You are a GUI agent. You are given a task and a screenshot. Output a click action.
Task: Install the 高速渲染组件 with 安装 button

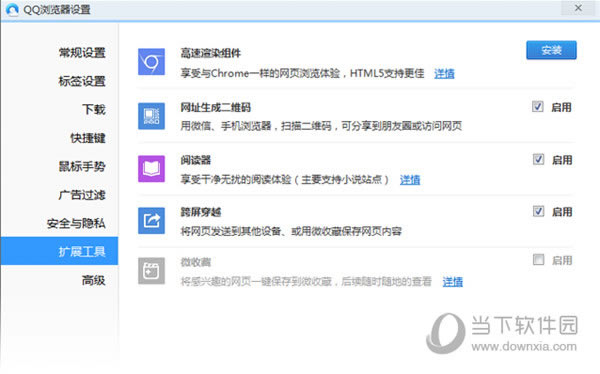coord(551,50)
